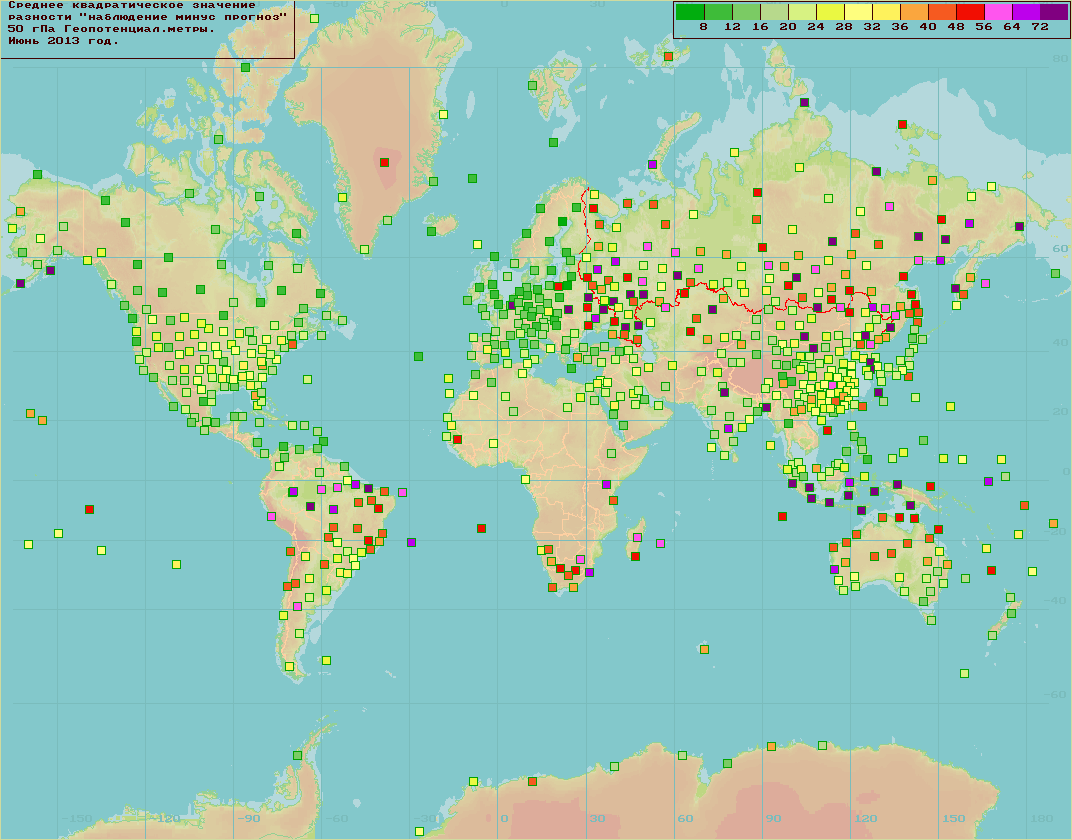Select lone red marker in the central Pacific

click(x=89, y=509)
